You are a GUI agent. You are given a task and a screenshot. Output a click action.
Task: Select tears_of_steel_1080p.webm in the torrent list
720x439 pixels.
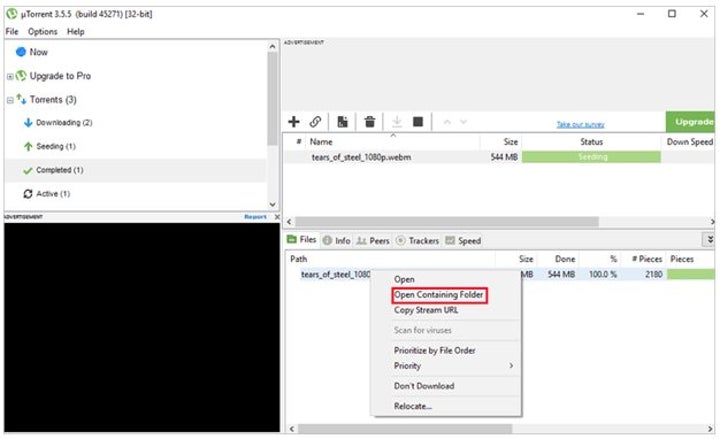(360, 157)
